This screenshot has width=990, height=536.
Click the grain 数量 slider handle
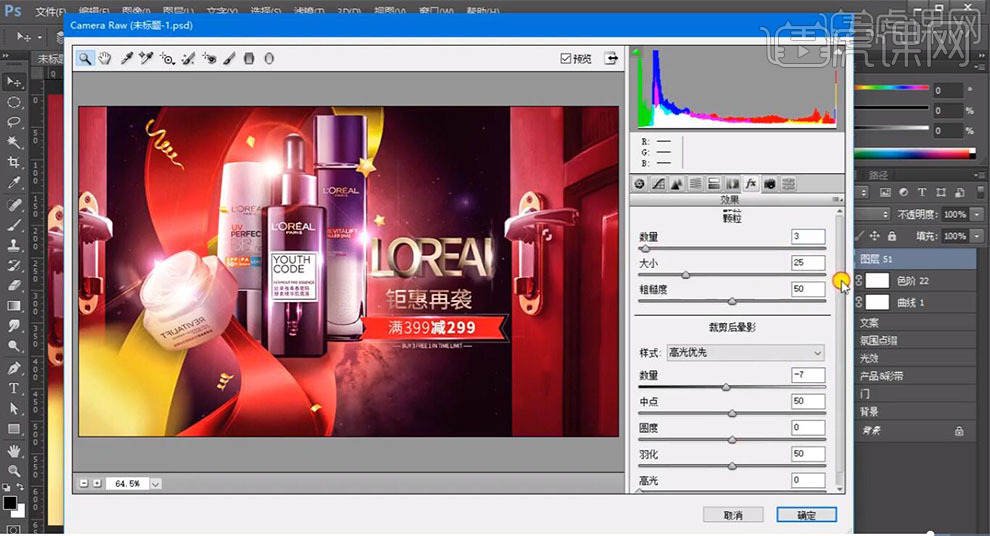click(645, 249)
